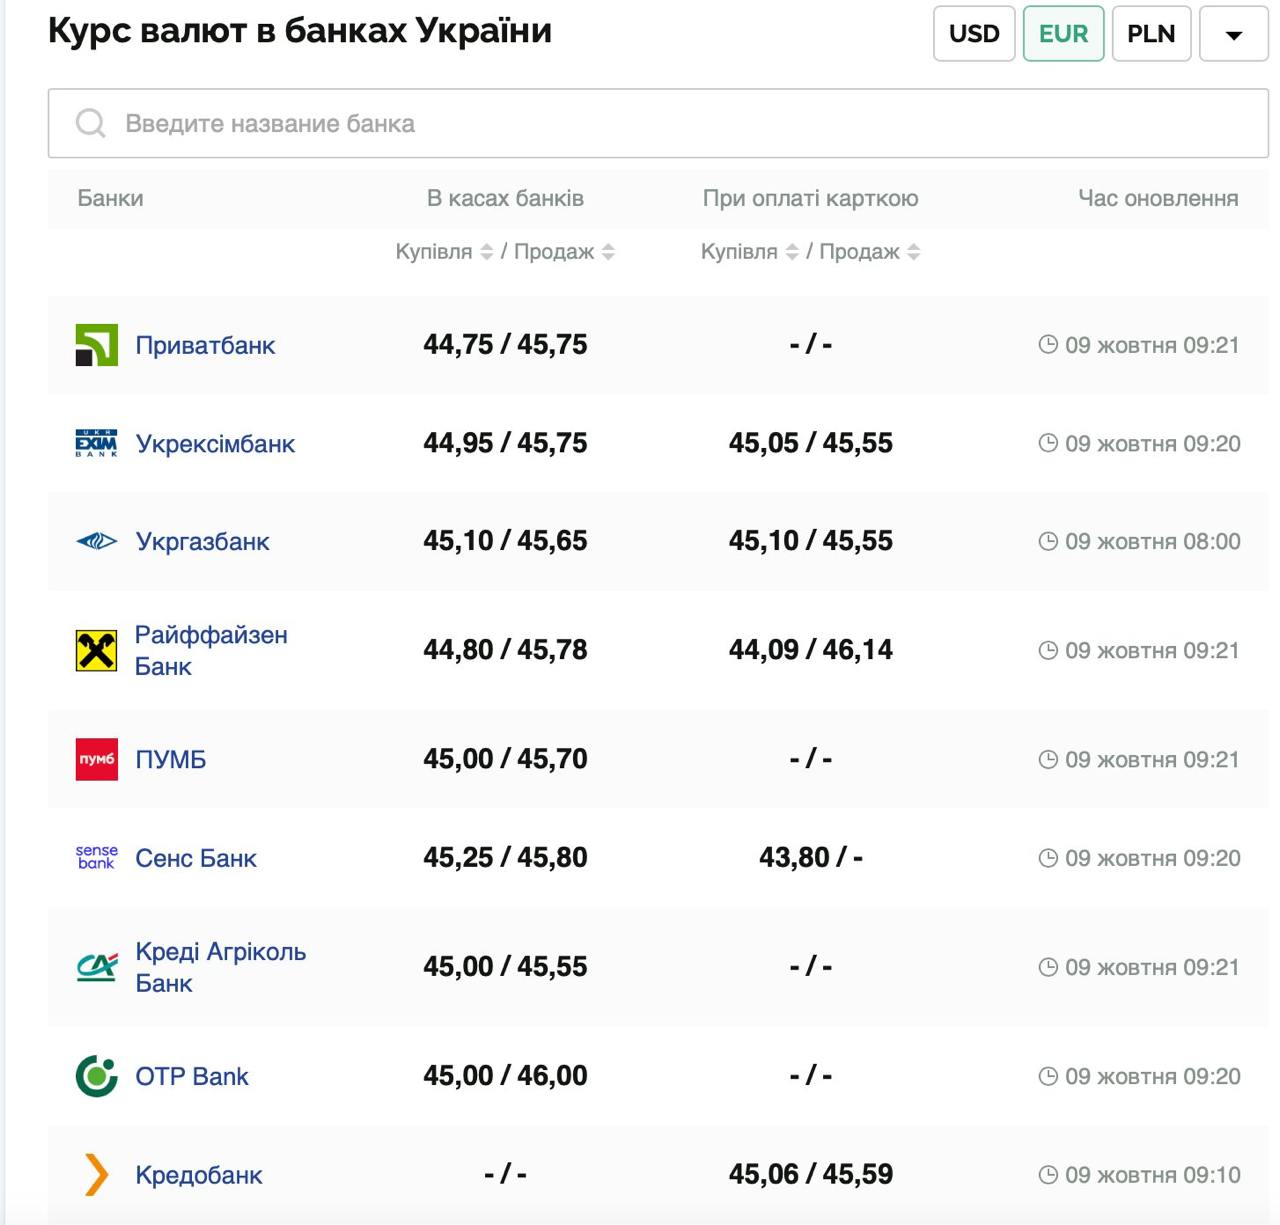
Task: Click the red ПУМБ logo icon
Action: [x=97, y=759]
